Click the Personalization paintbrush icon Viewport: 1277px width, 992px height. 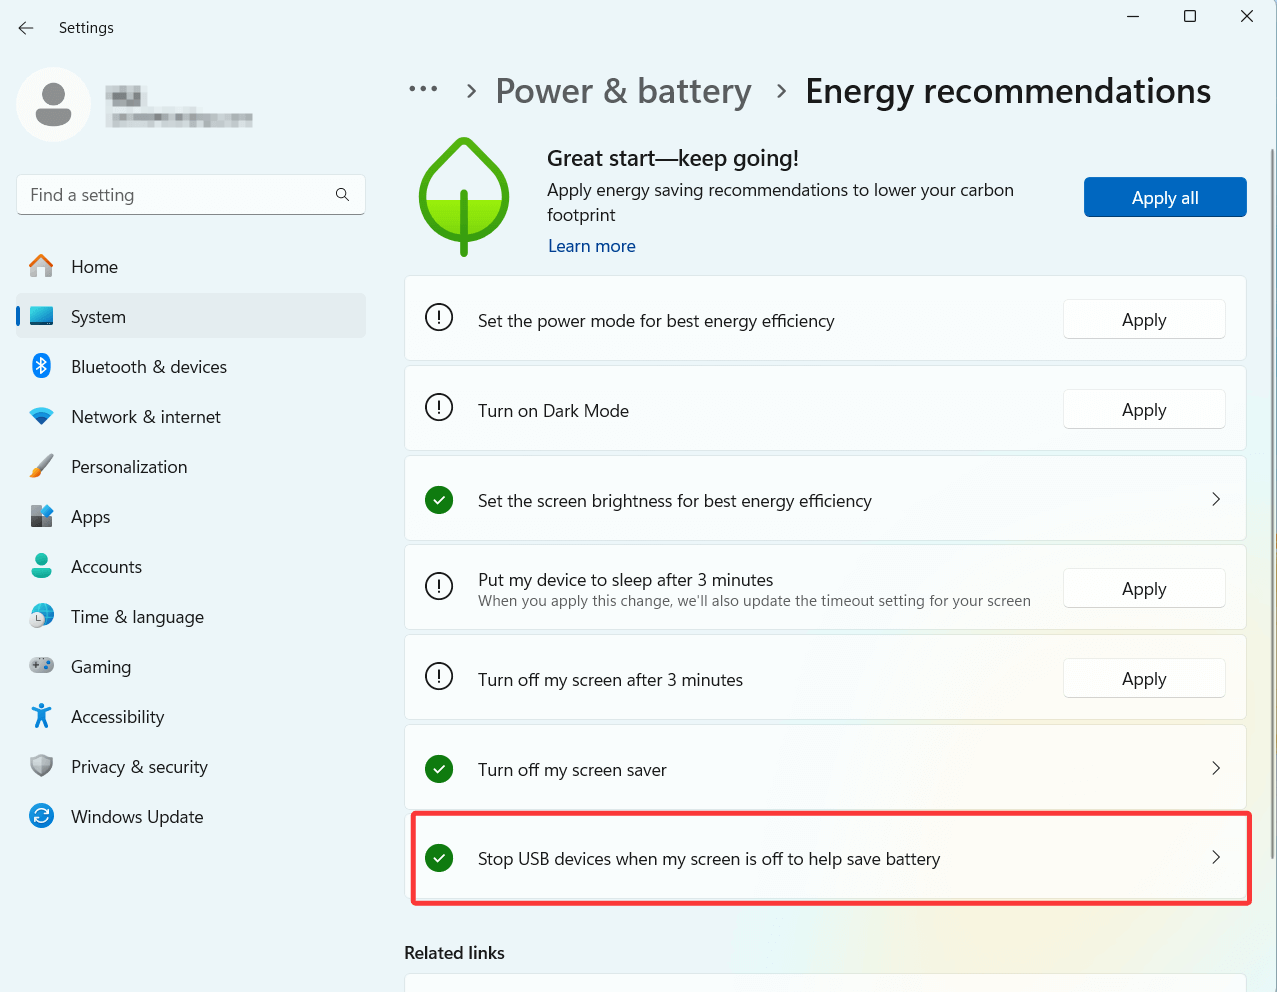click(x=40, y=466)
